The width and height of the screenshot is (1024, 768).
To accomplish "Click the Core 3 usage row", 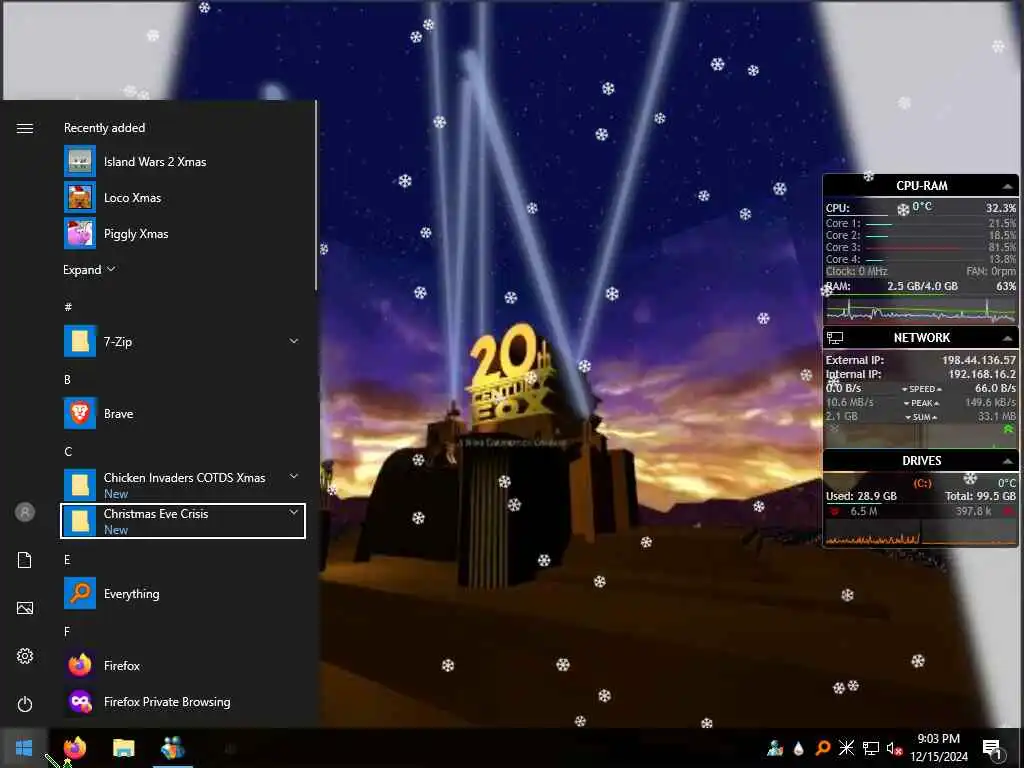I will pos(921,248).
